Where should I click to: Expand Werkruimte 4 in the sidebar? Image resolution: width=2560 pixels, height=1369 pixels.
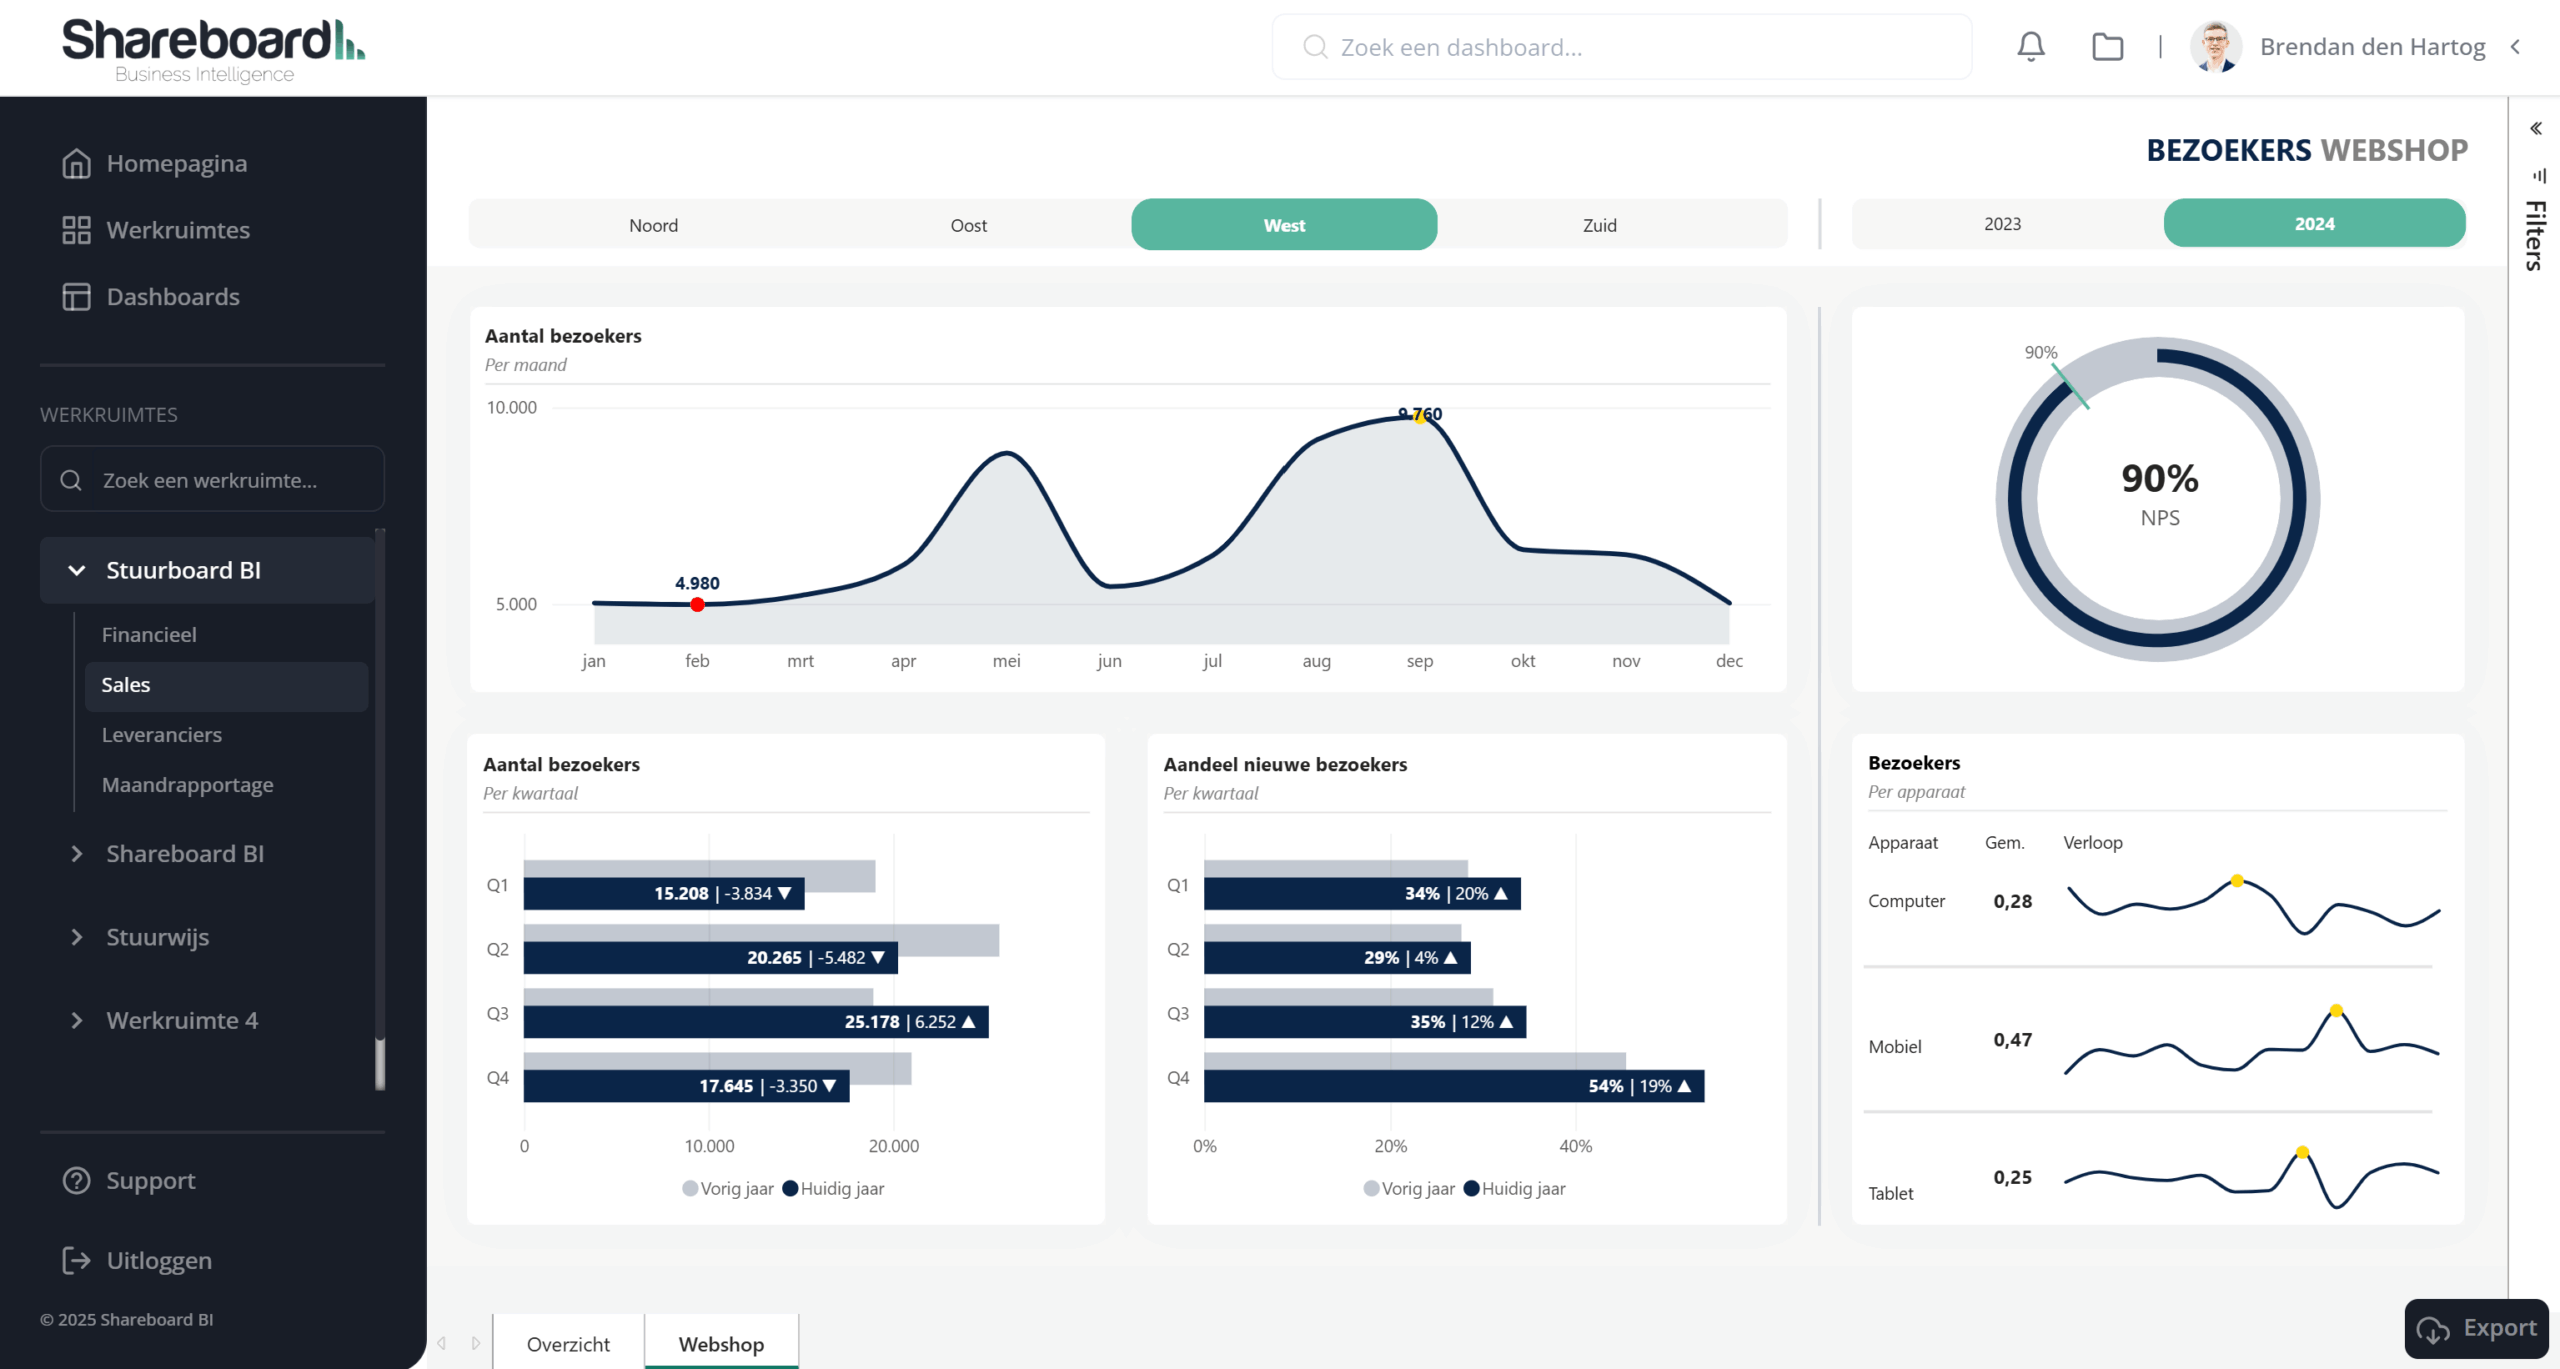[x=77, y=1020]
